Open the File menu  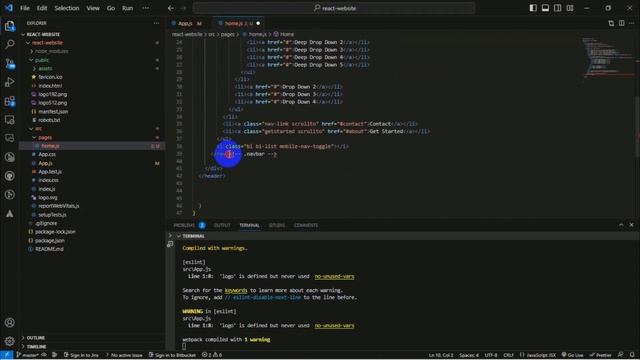(x=25, y=8)
